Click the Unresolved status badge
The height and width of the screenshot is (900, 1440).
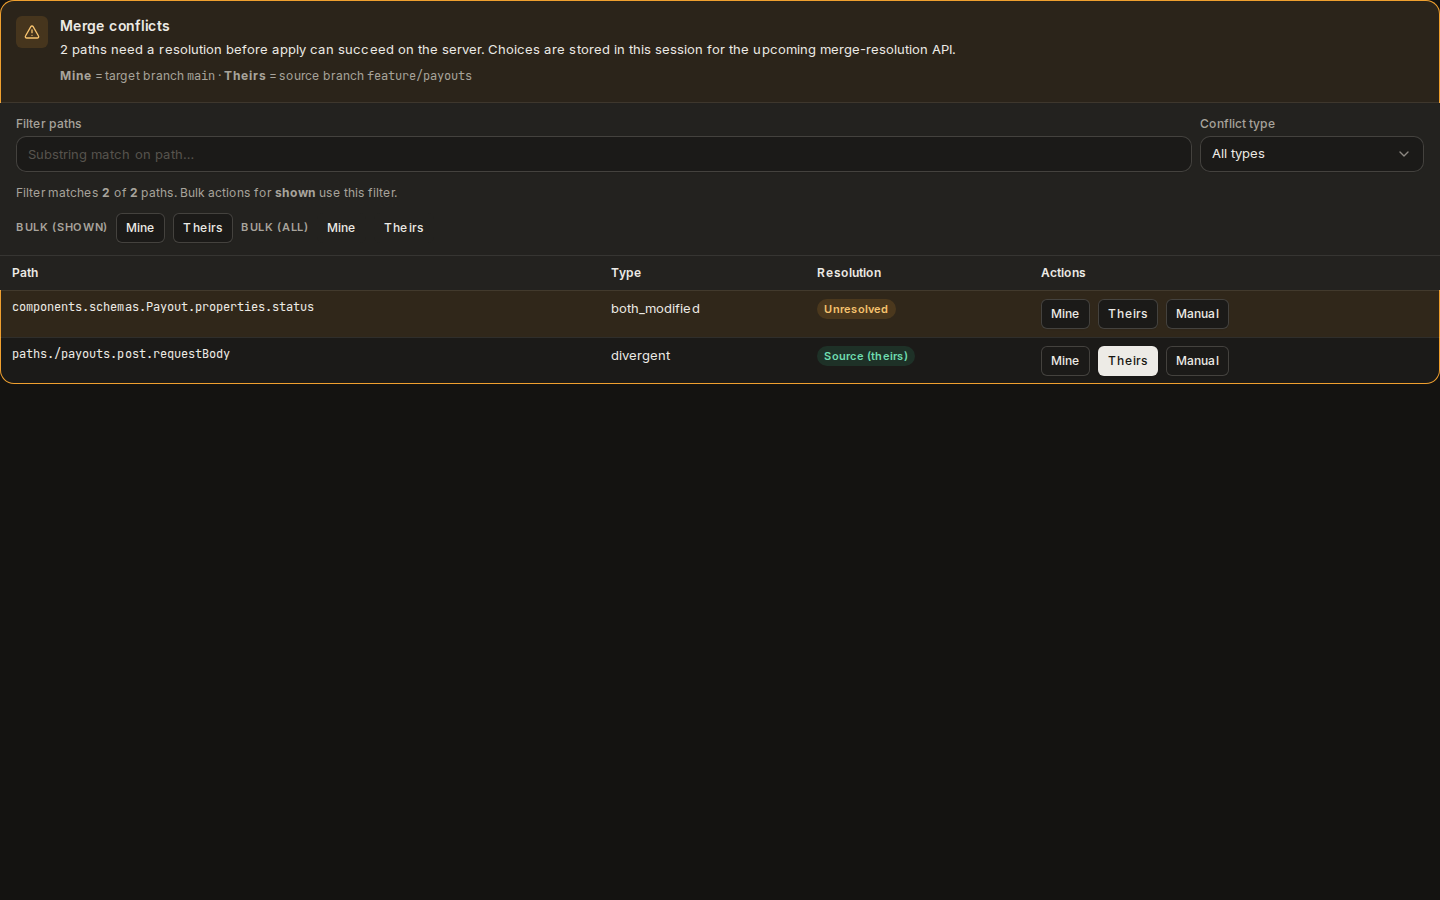coord(856,309)
